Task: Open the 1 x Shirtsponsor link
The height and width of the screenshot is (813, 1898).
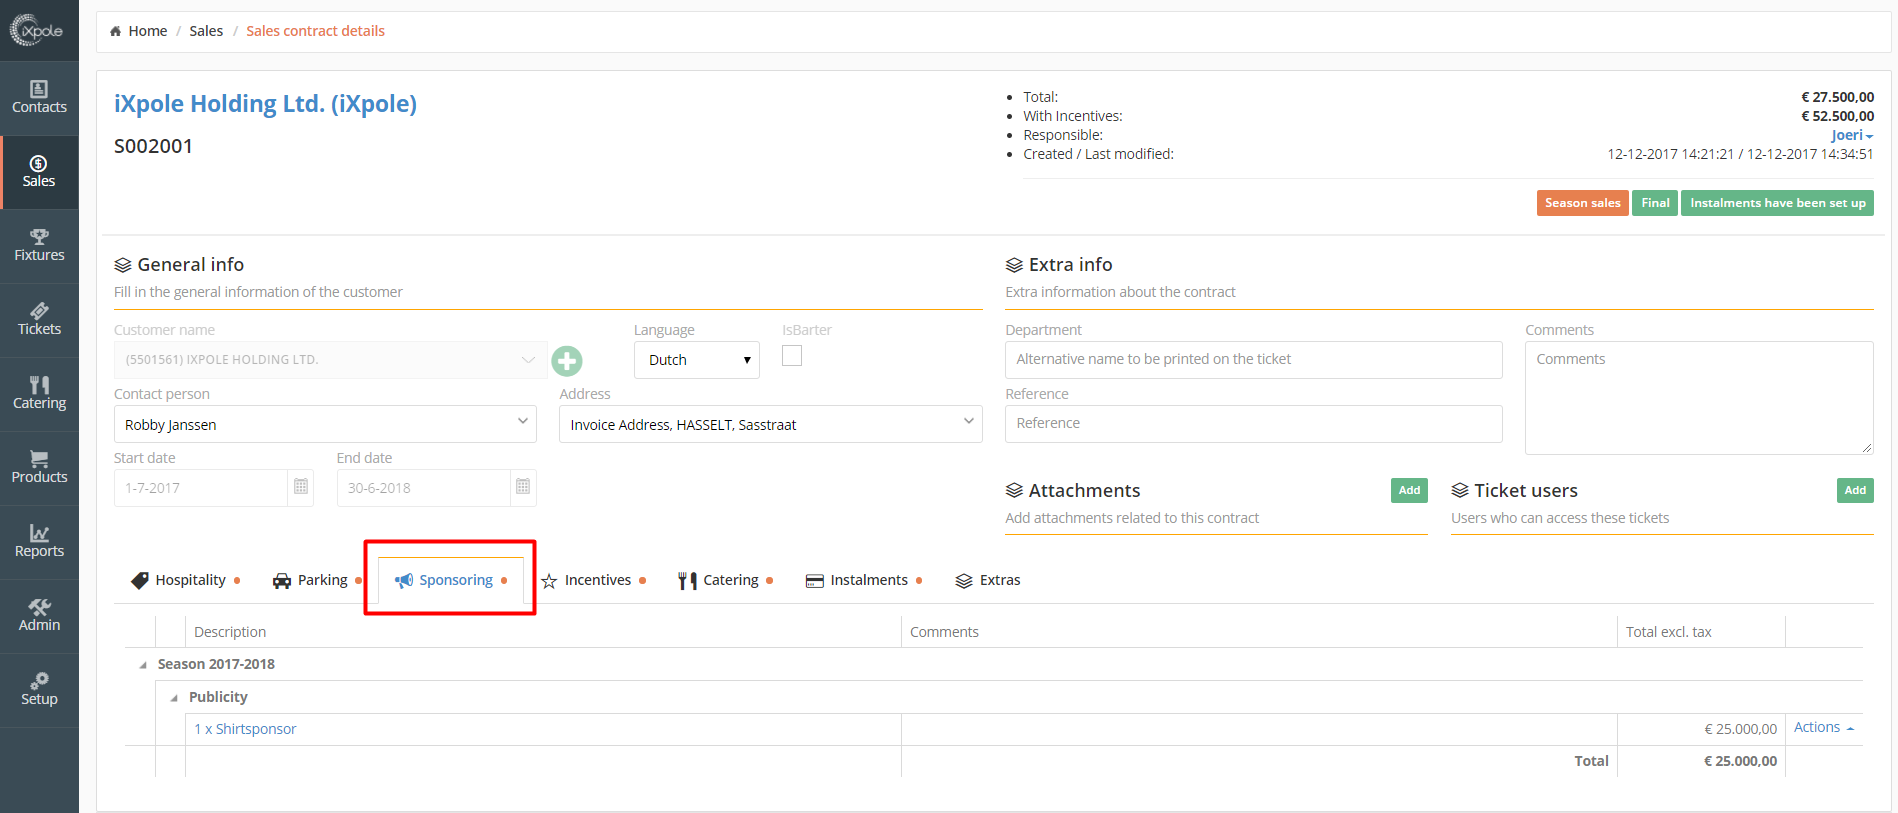Action: pyautogui.click(x=245, y=729)
